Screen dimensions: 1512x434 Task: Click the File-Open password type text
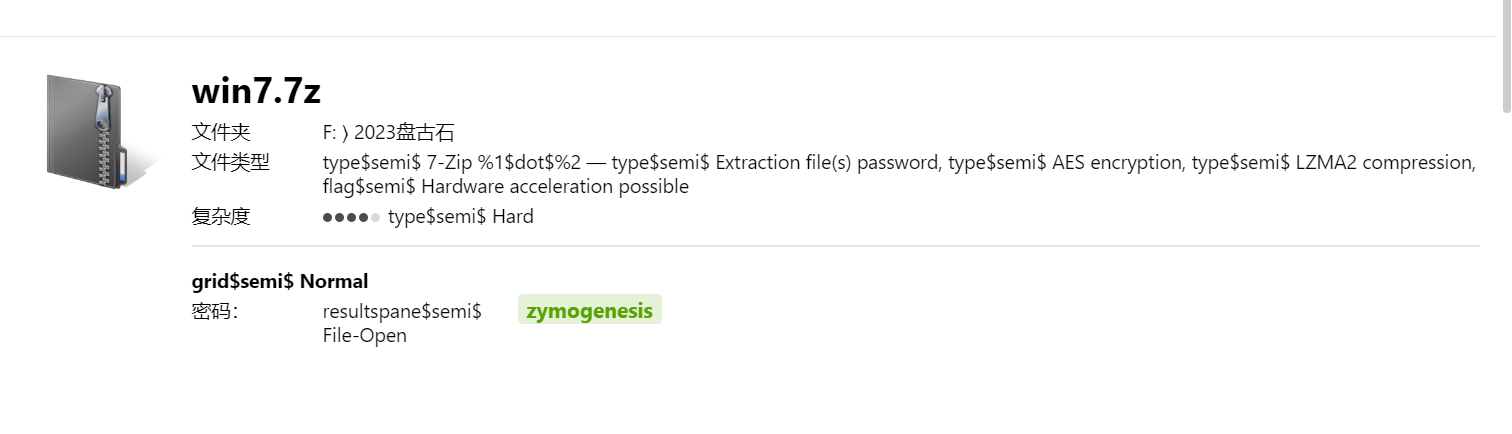coord(365,336)
